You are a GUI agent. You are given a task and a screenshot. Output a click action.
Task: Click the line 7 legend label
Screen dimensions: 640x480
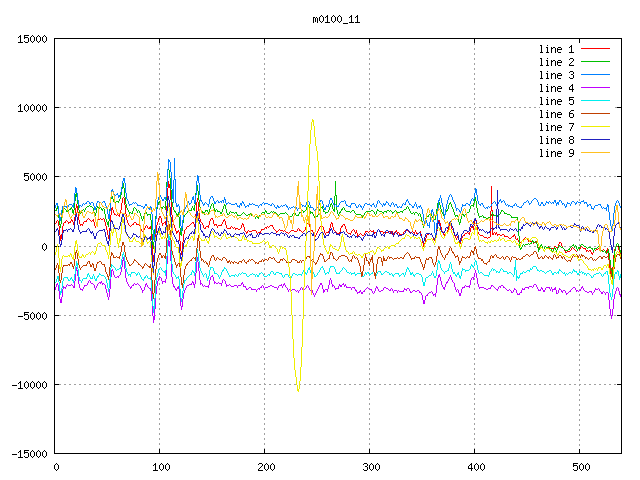556,127
